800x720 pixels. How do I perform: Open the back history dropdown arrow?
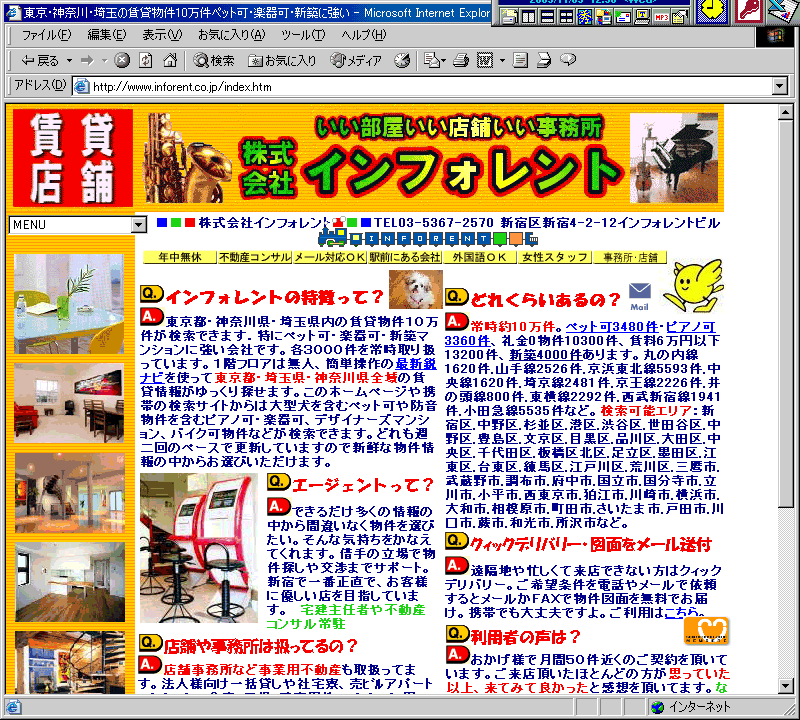click(x=69, y=61)
